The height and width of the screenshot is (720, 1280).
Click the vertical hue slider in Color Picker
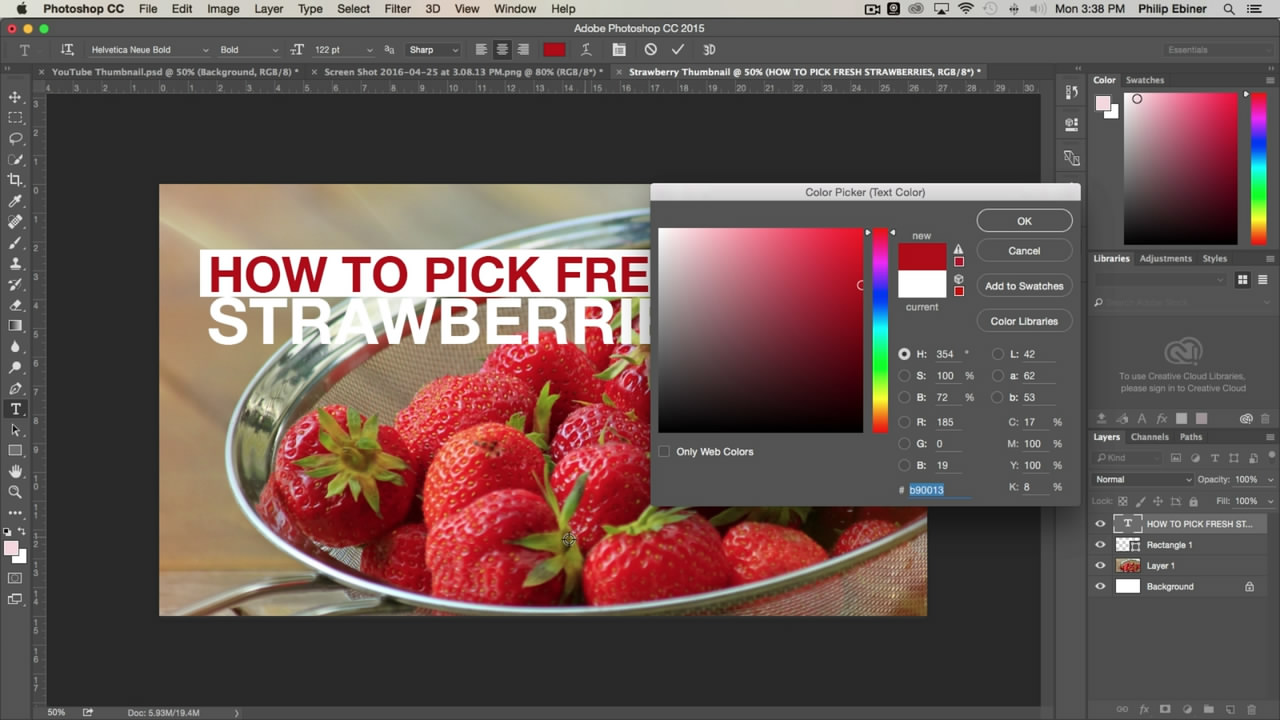(880, 330)
